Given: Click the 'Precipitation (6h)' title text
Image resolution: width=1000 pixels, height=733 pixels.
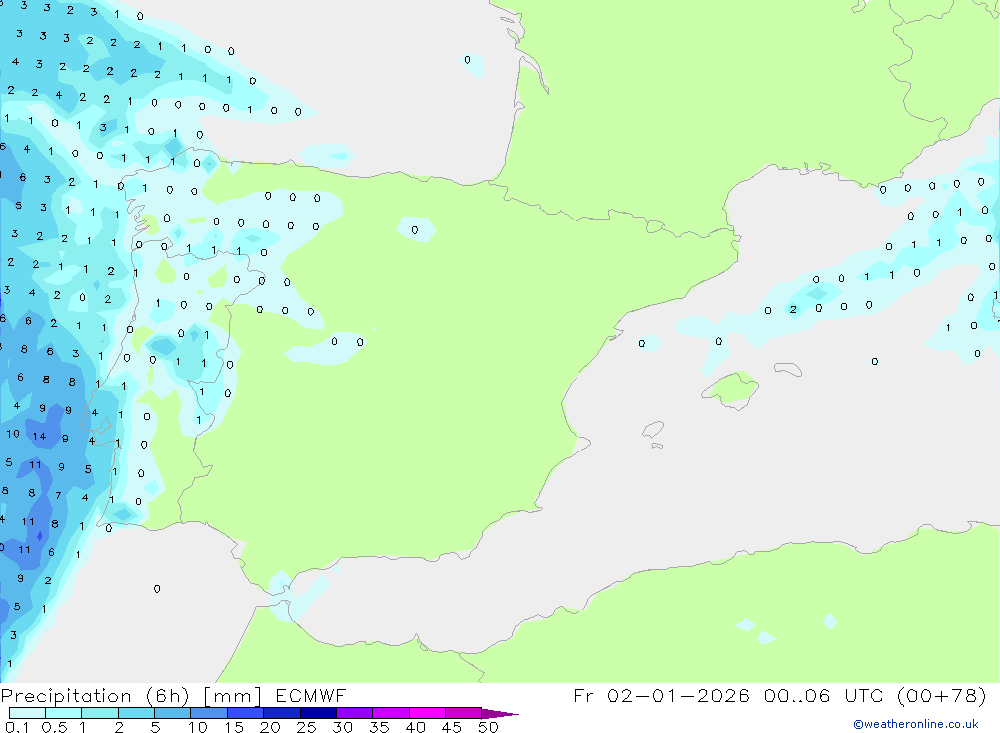Looking at the screenshot, I should coord(95,696).
